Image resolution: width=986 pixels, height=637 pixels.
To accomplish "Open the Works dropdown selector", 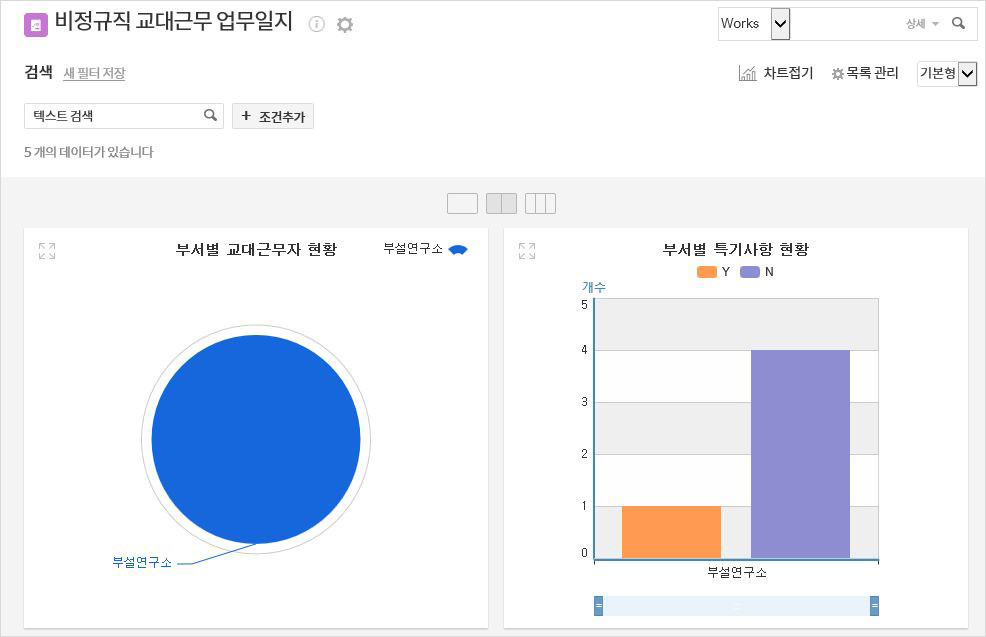I will (x=780, y=23).
